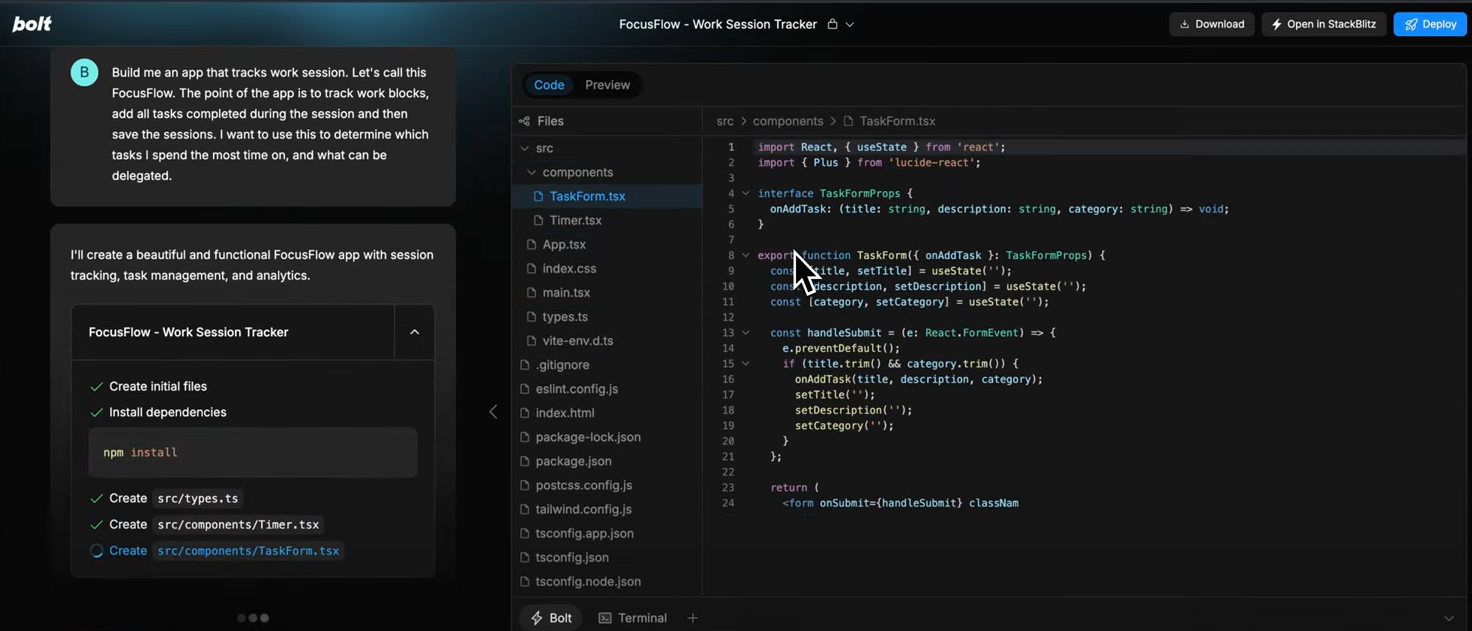This screenshot has width=1472, height=631.
Task: Click file icon next to App.tsx
Action: [532, 244]
